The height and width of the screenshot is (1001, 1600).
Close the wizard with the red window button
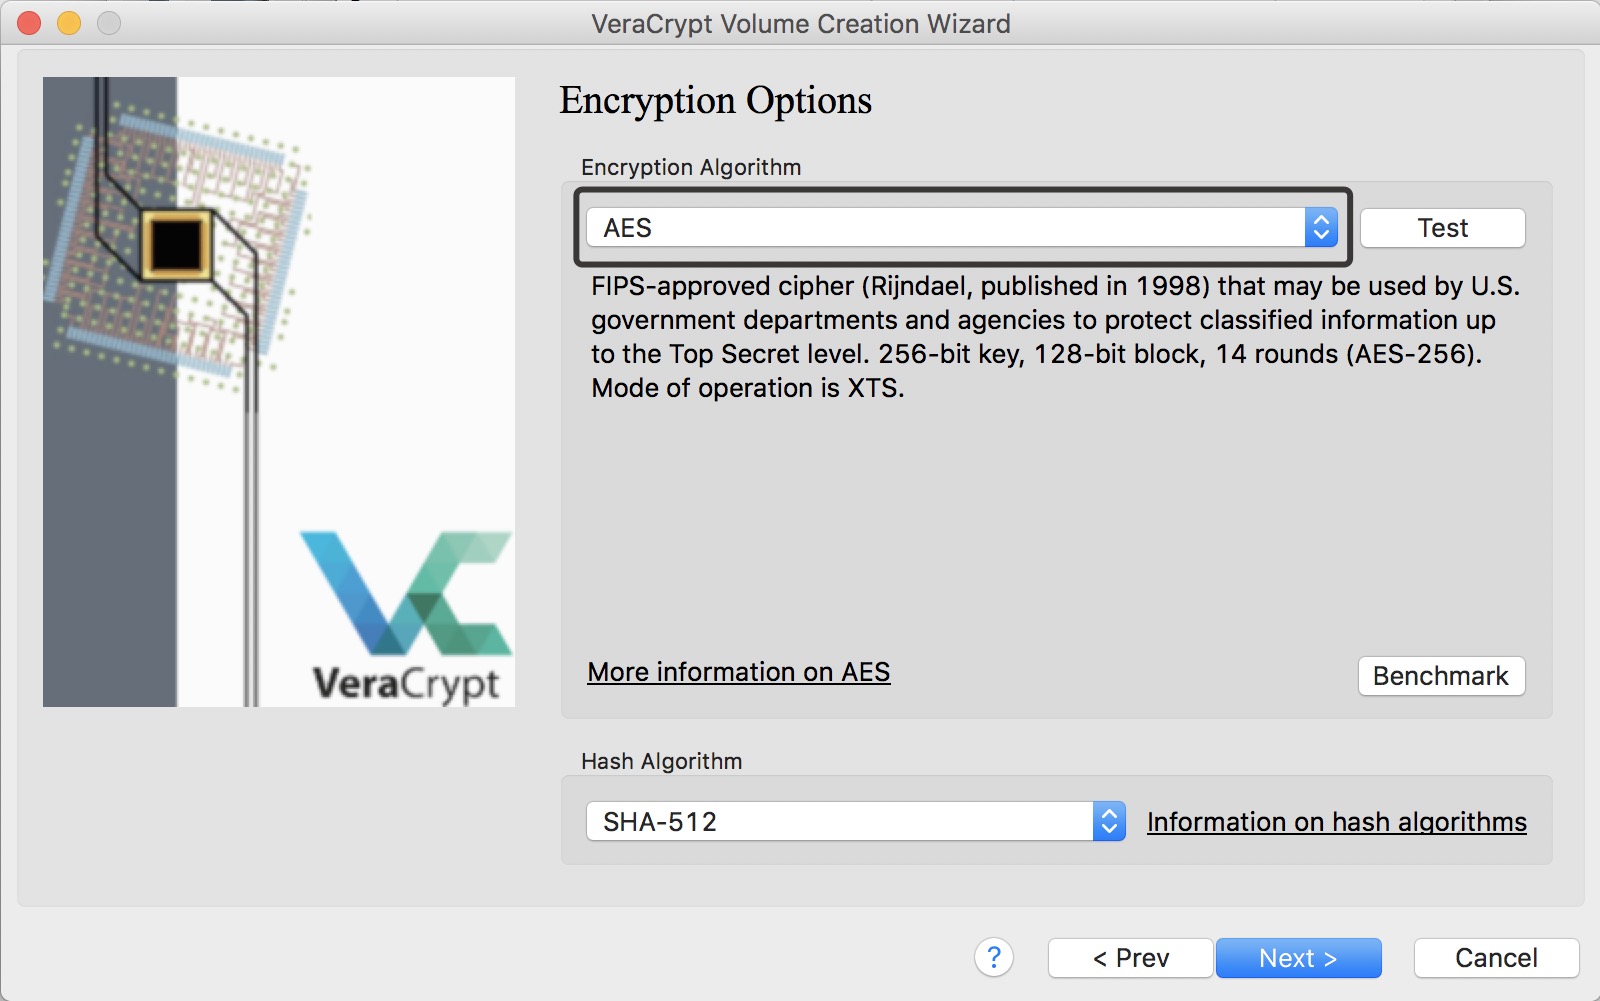29,23
